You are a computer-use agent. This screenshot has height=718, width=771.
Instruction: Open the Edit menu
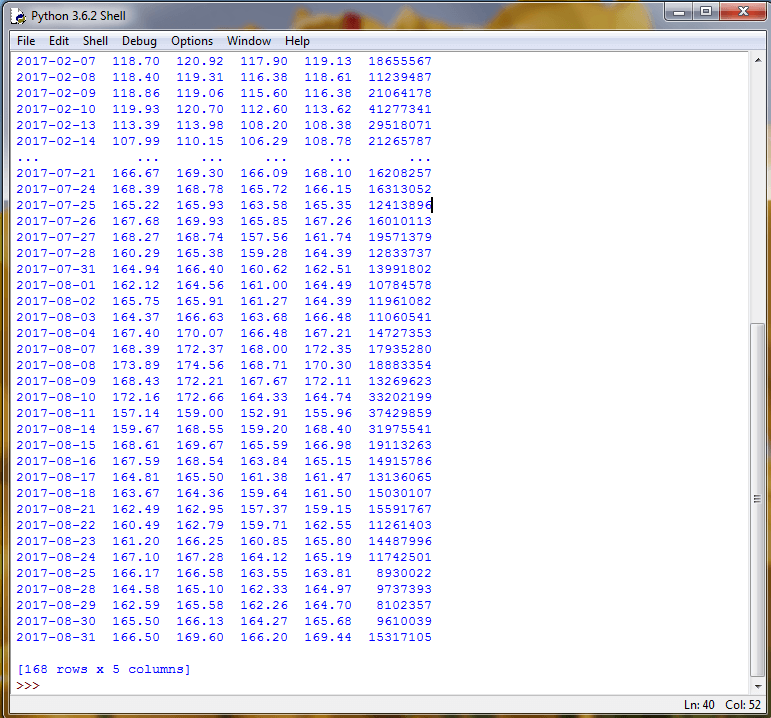(x=59, y=41)
